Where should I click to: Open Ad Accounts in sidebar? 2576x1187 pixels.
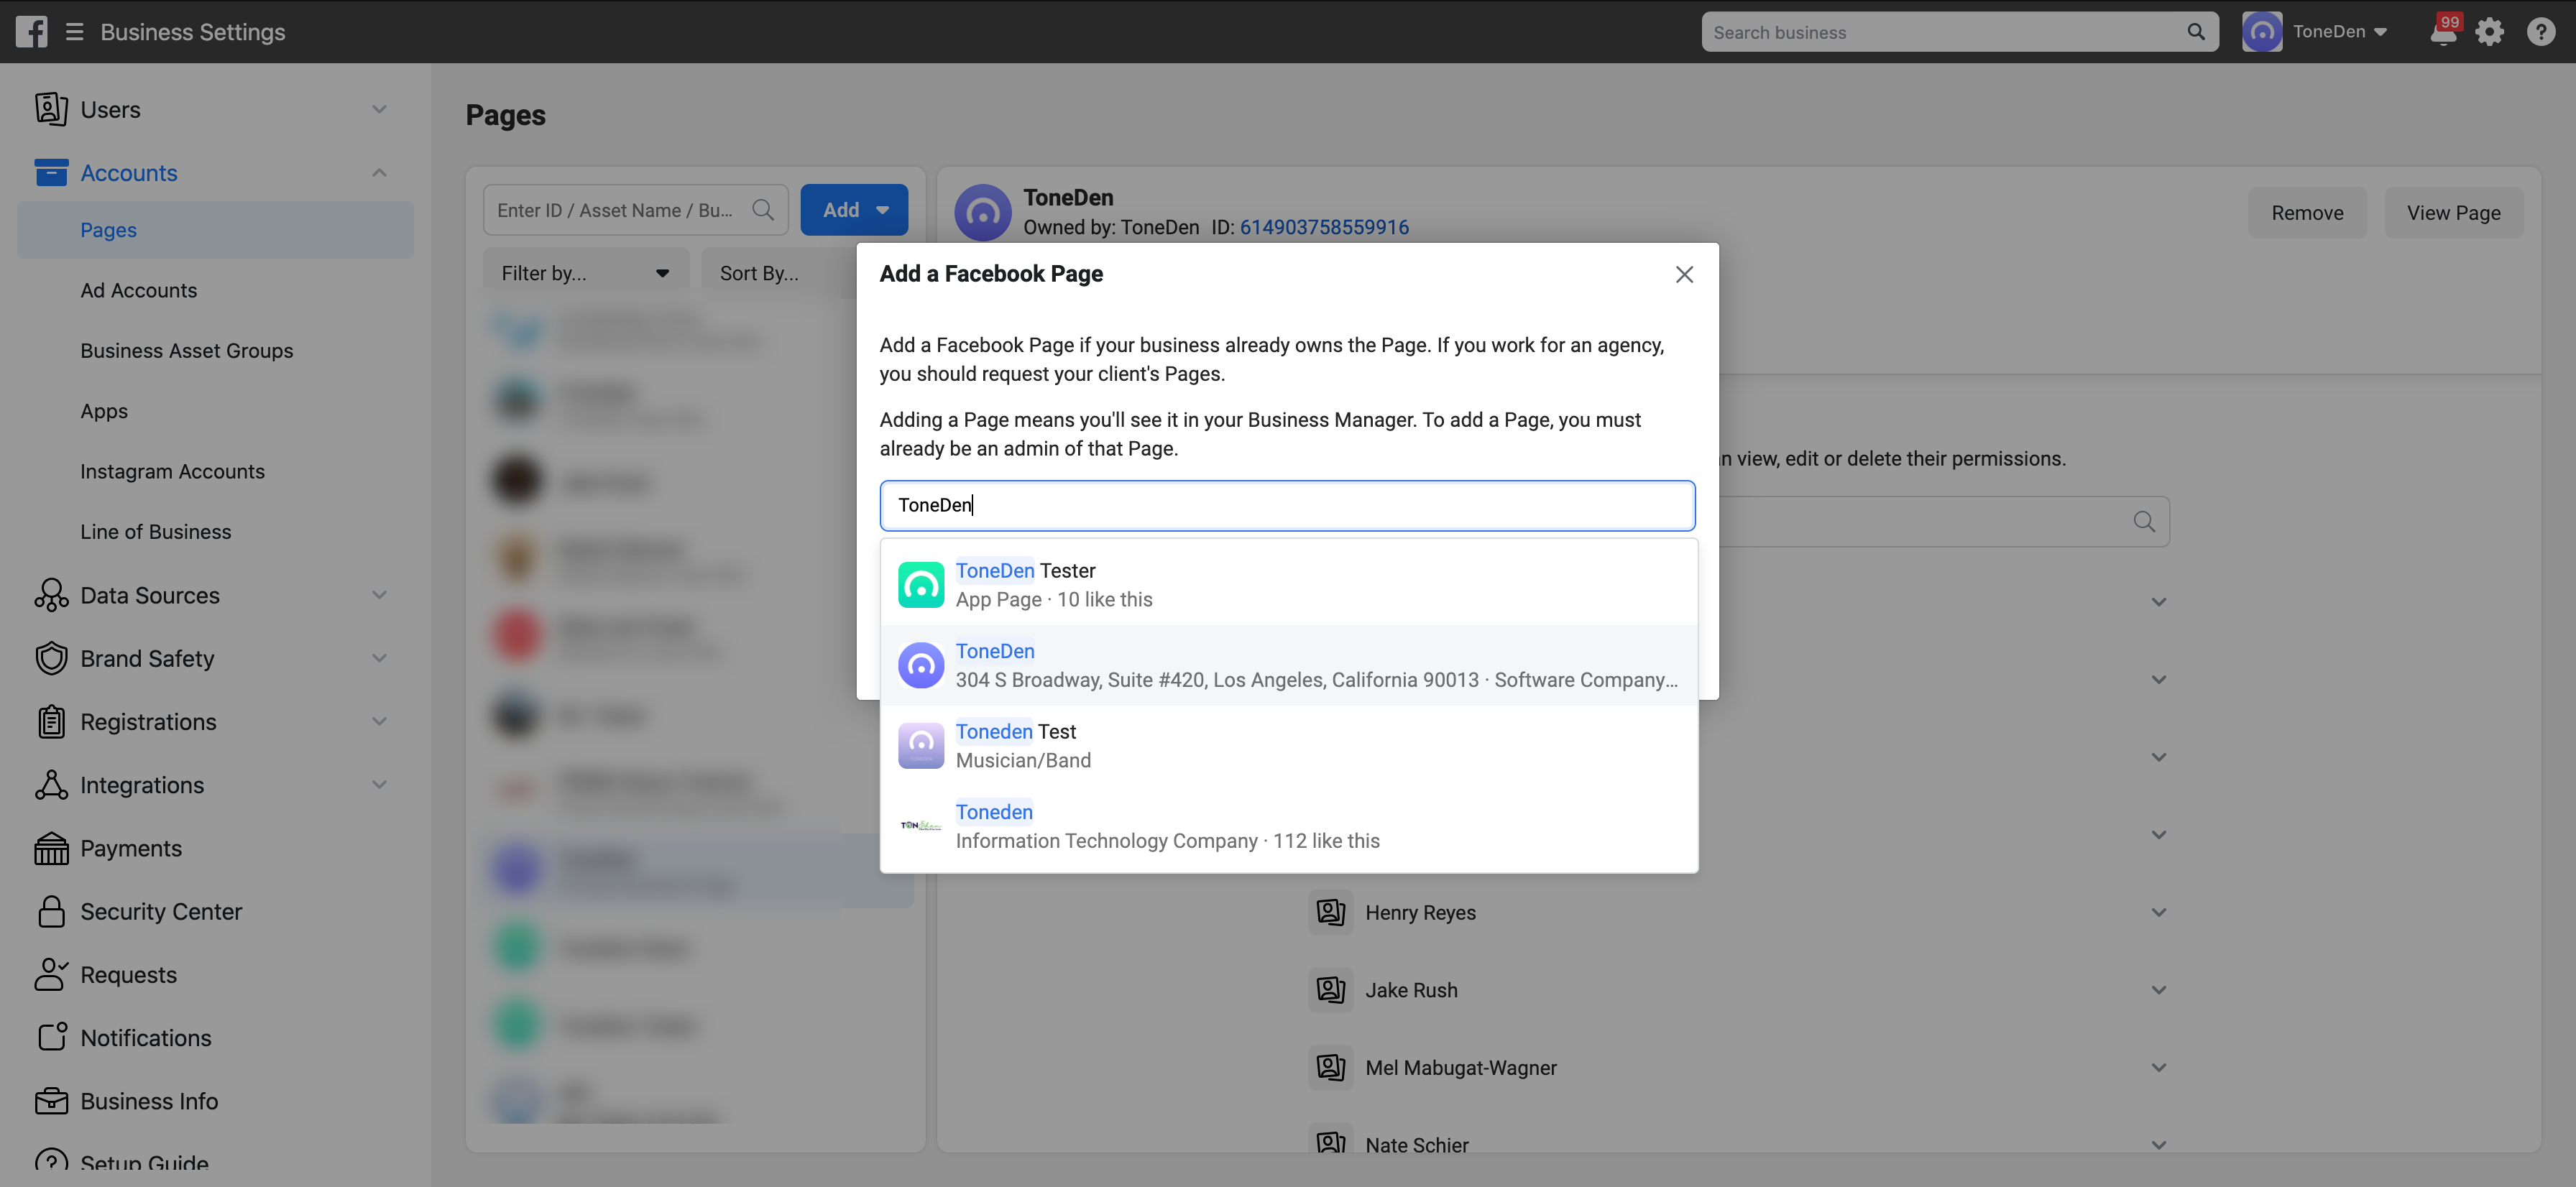[138, 290]
